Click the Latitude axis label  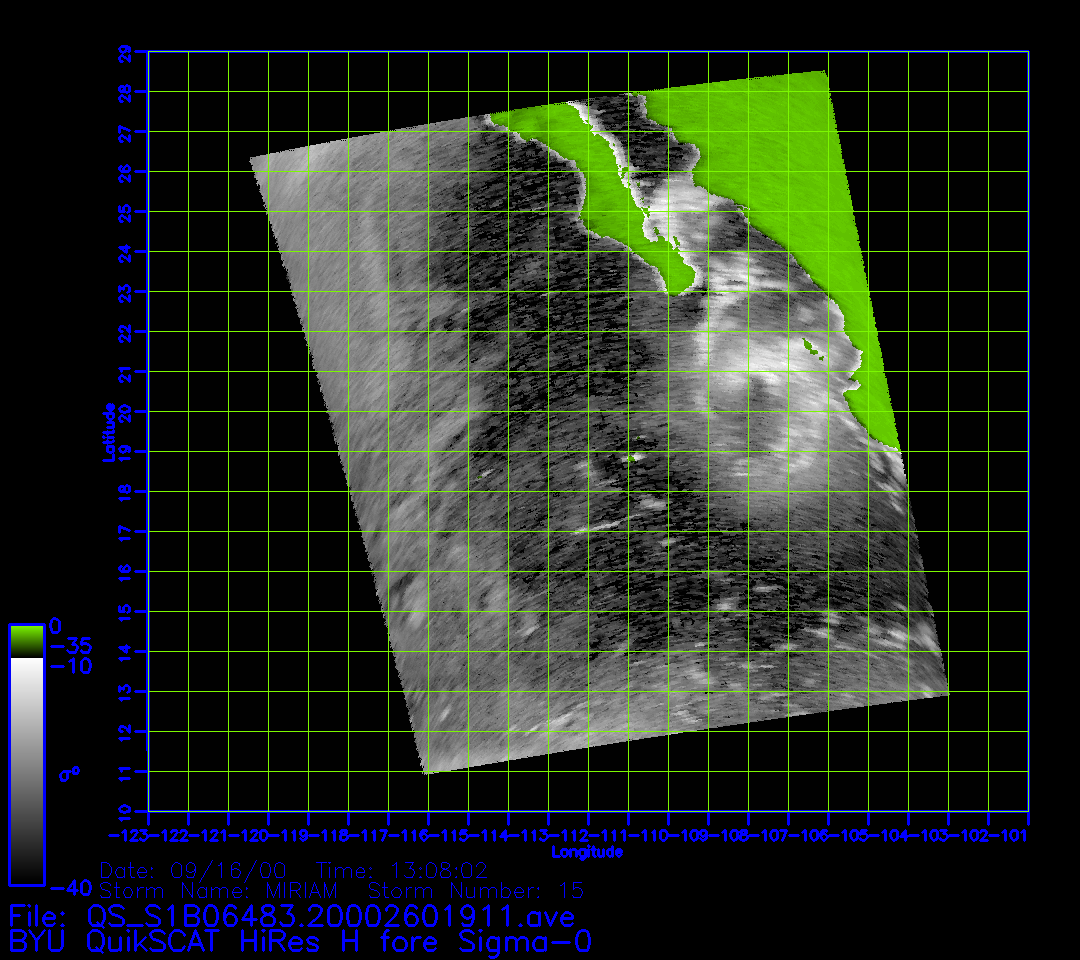point(107,432)
